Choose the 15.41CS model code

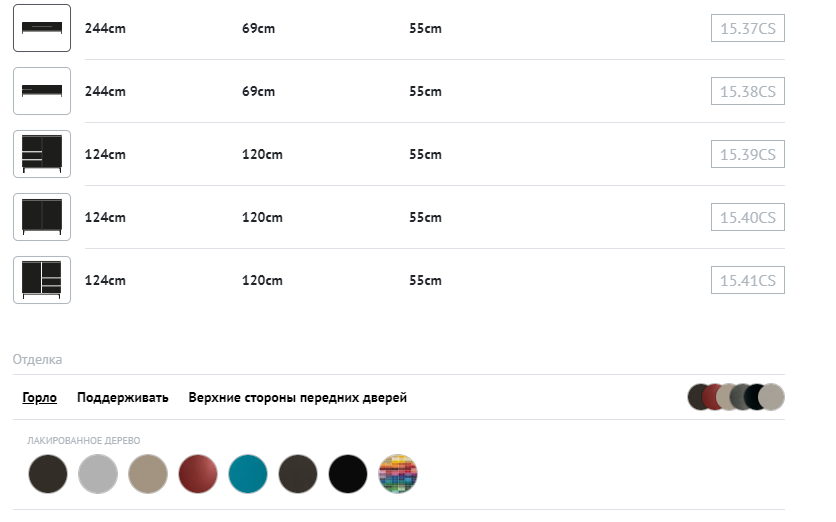tap(747, 280)
